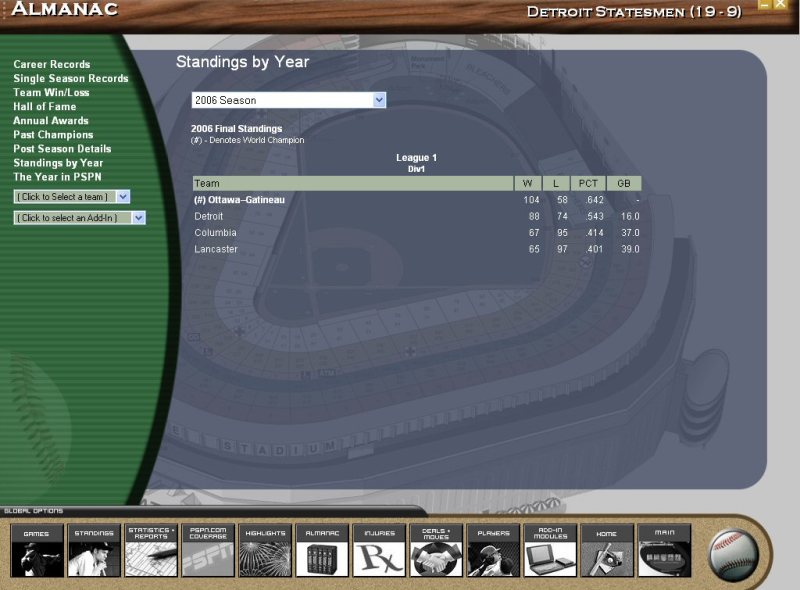Open Single Season Records link
The height and width of the screenshot is (590, 800).
tap(70, 78)
